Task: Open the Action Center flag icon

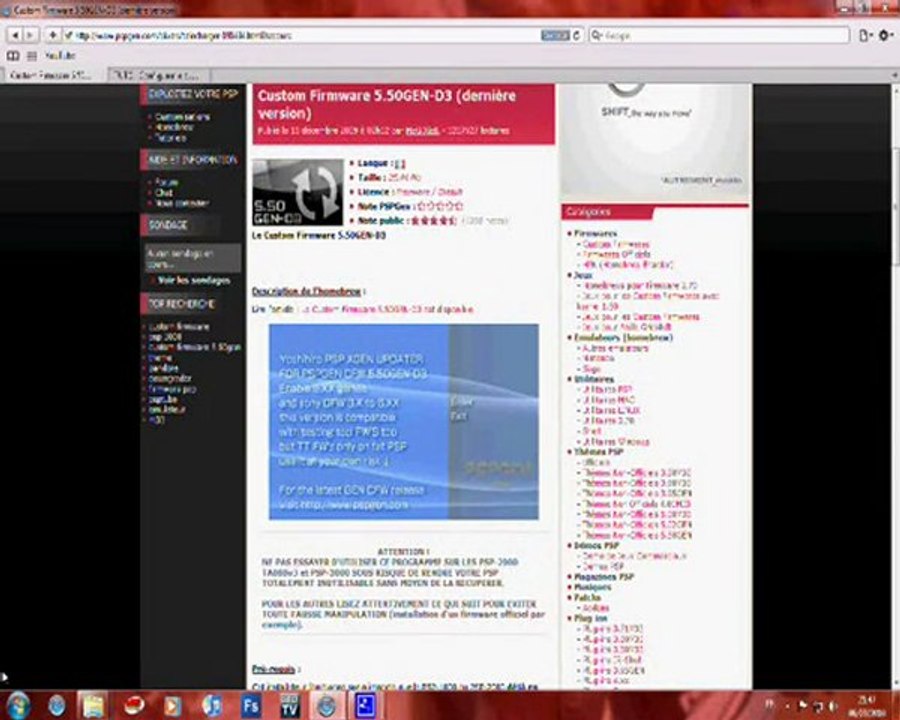Action: pos(803,706)
